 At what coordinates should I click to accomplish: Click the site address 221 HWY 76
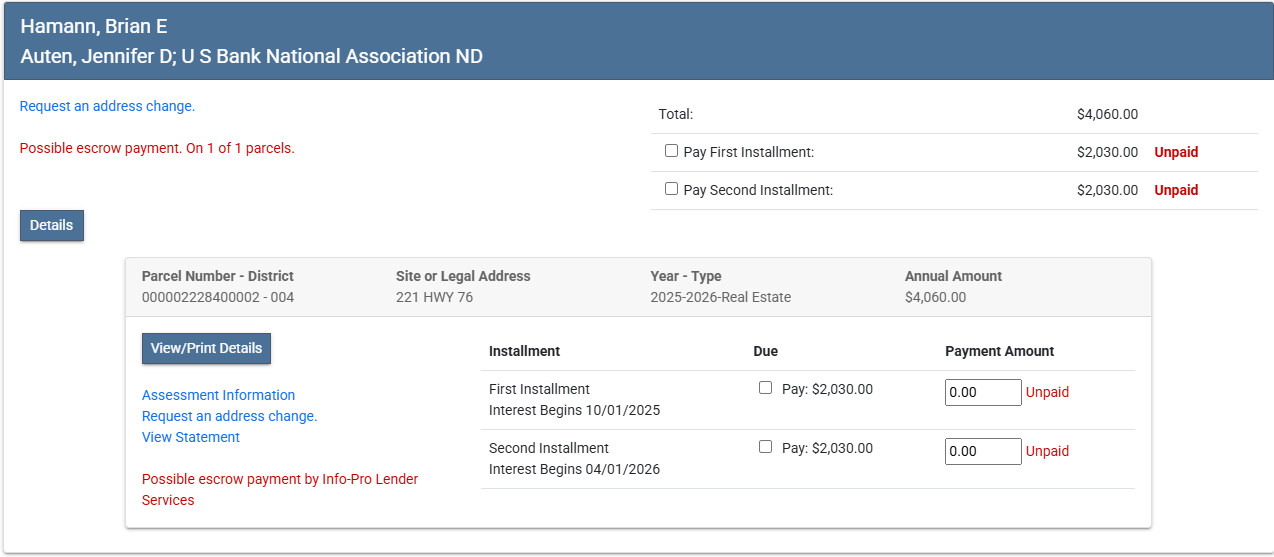434,297
